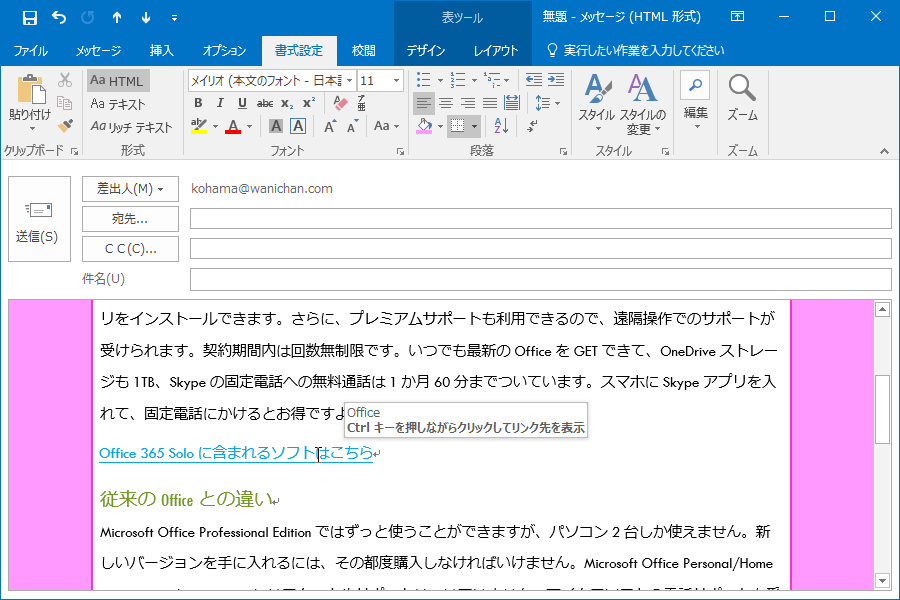Screen dimensions: 900x600
Task: Click the CC button
Action: coord(130,249)
